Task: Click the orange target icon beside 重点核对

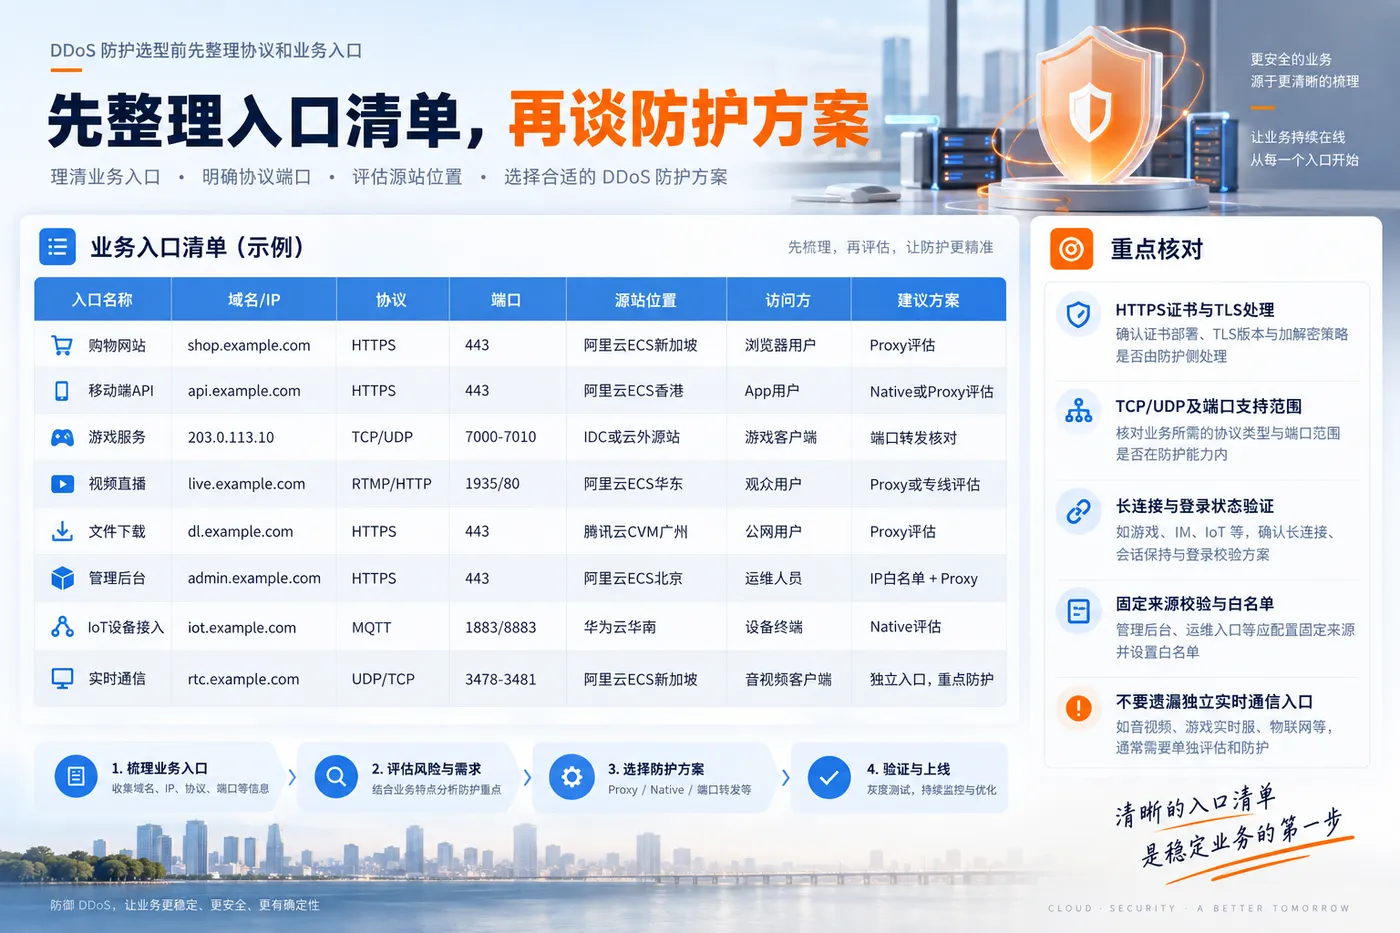Action: (x=1071, y=249)
